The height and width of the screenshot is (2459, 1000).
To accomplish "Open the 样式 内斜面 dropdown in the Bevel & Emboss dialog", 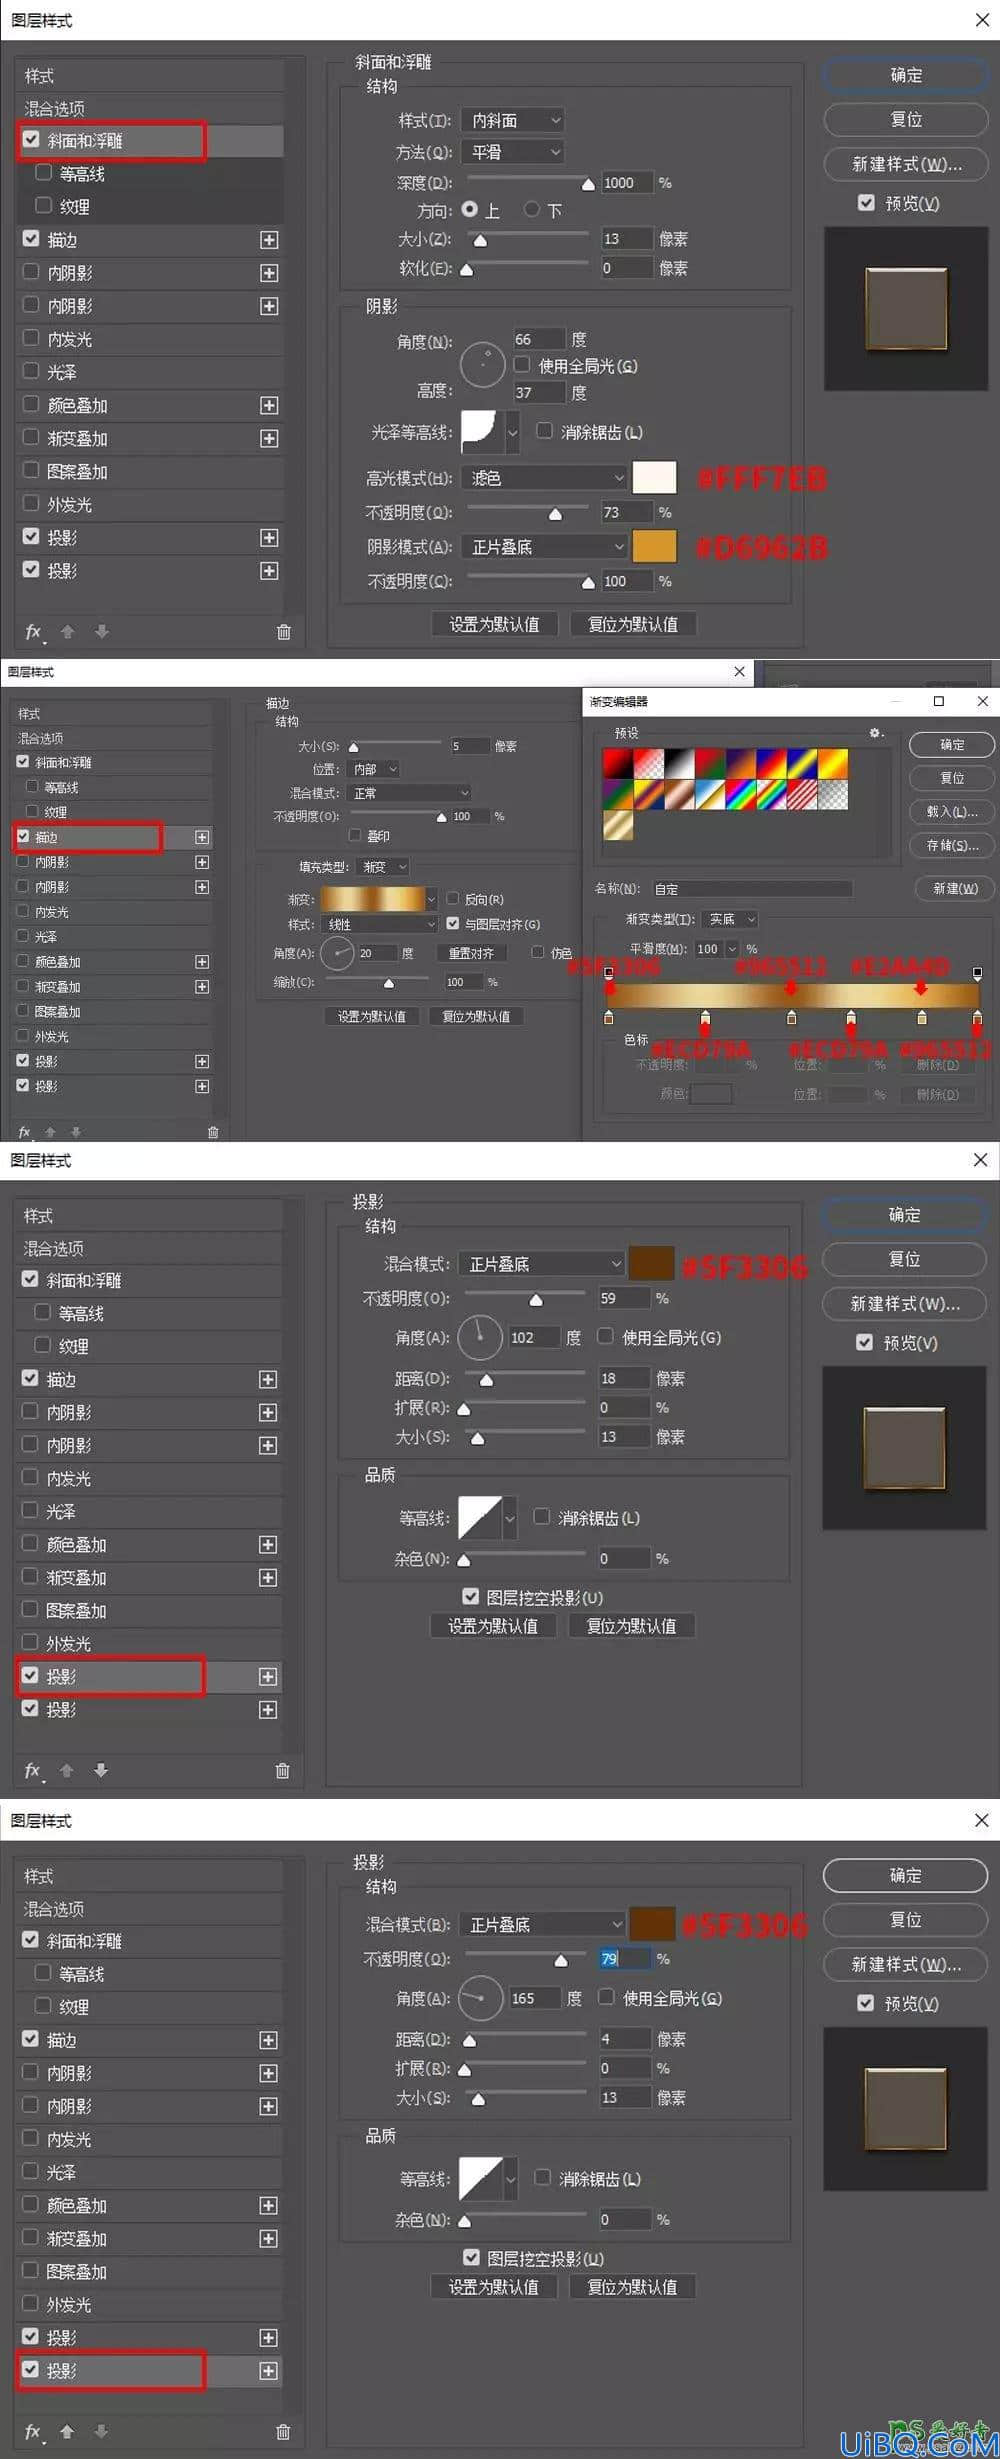I will point(513,121).
